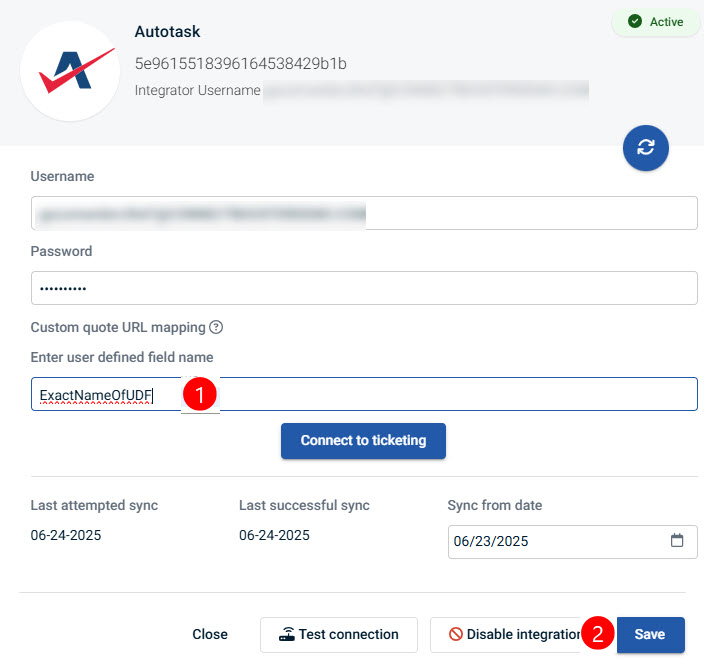The width and height of the screenshot is (704, 659).
Task: Click the user defined field name input
Action: (364, 394)
